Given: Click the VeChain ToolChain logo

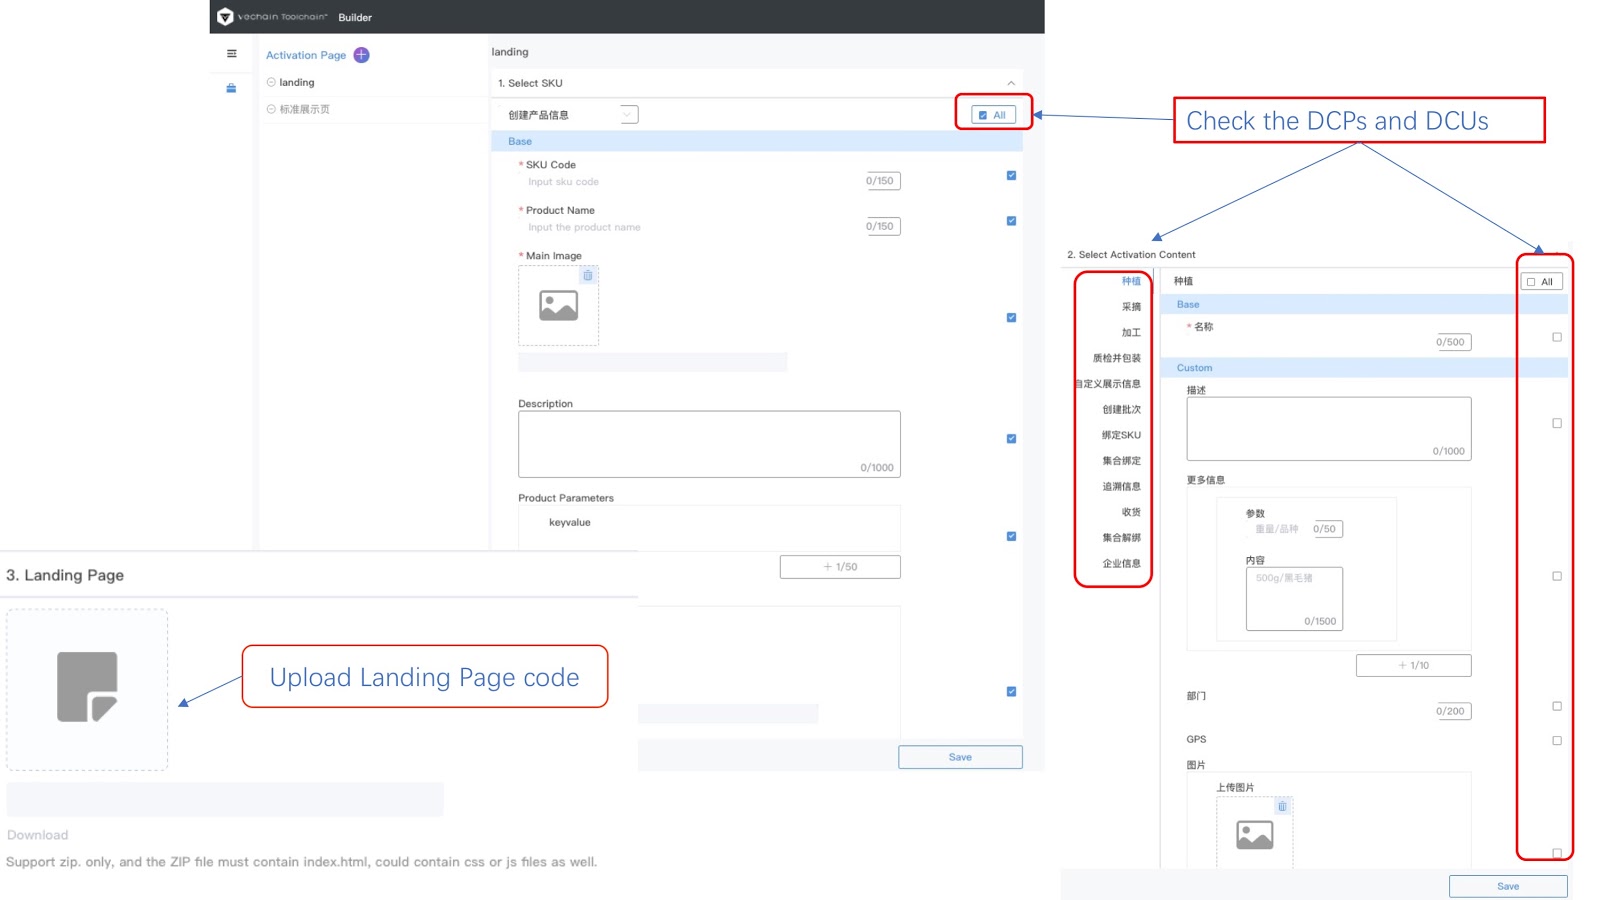Looking at the screenshot, I should [272, 17].
